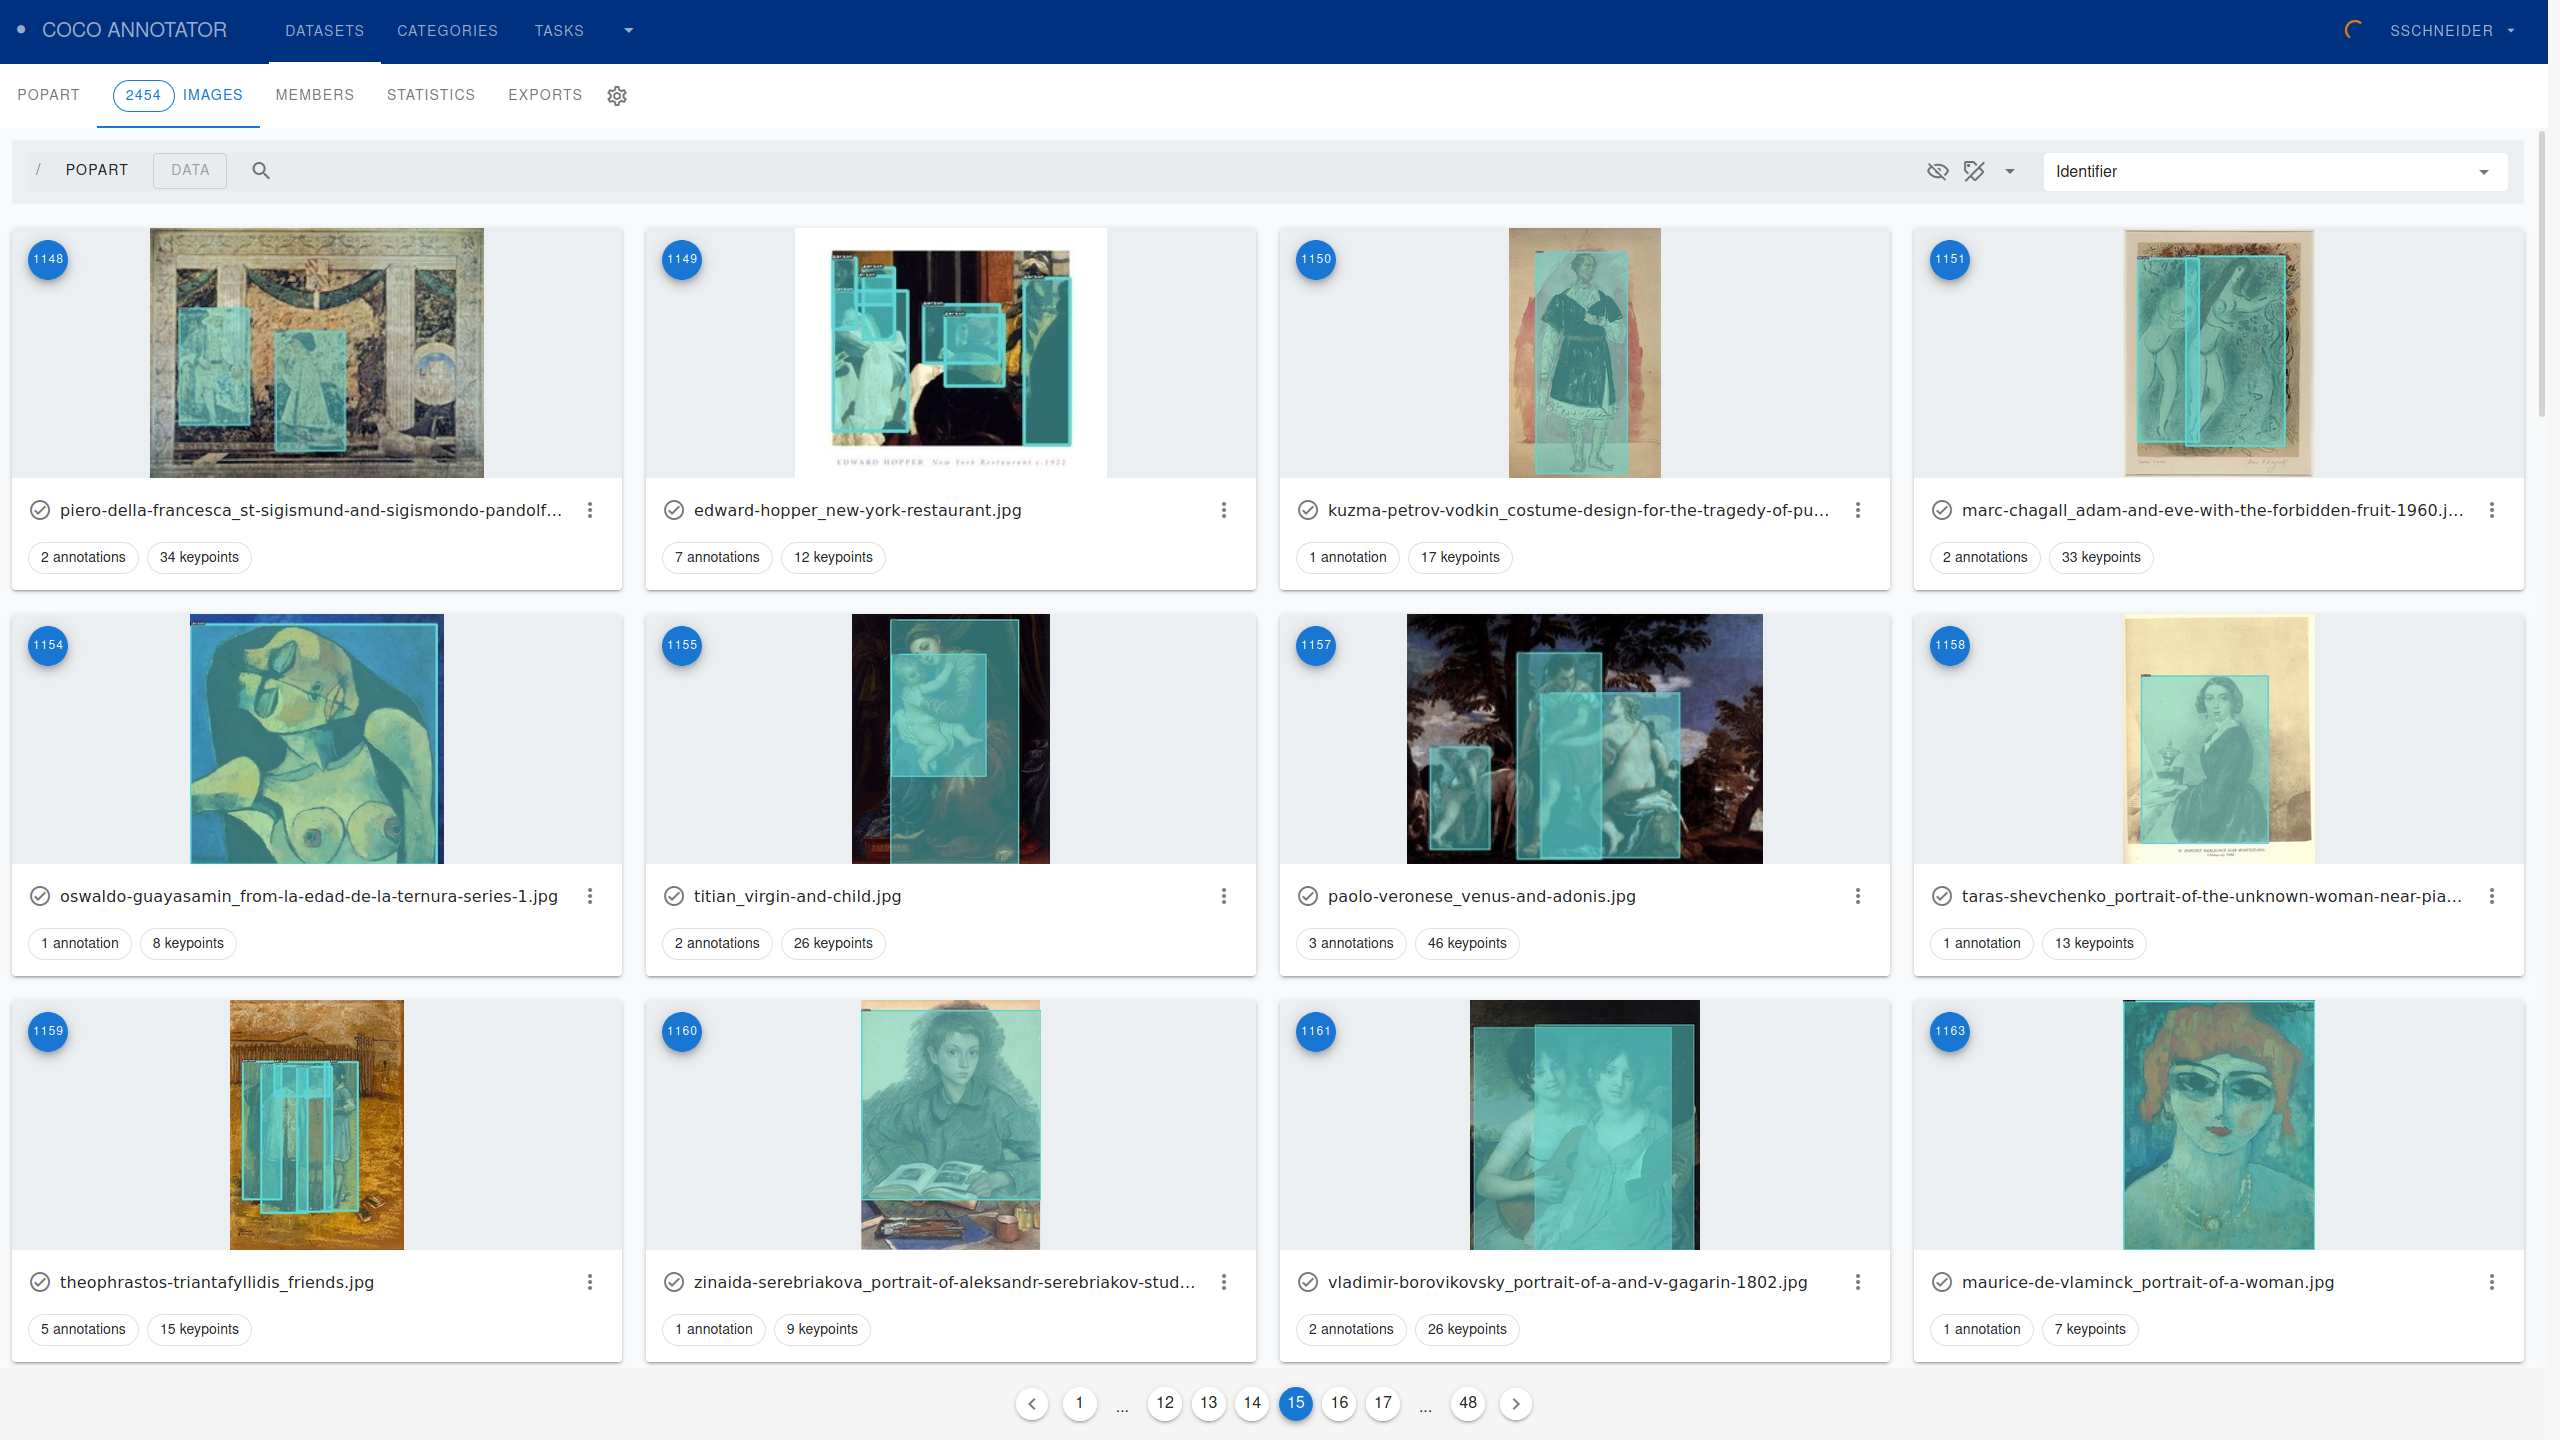Click the titian_virgin-and-child.jpg filename
2560x1440 pixels.
point(797,896)
